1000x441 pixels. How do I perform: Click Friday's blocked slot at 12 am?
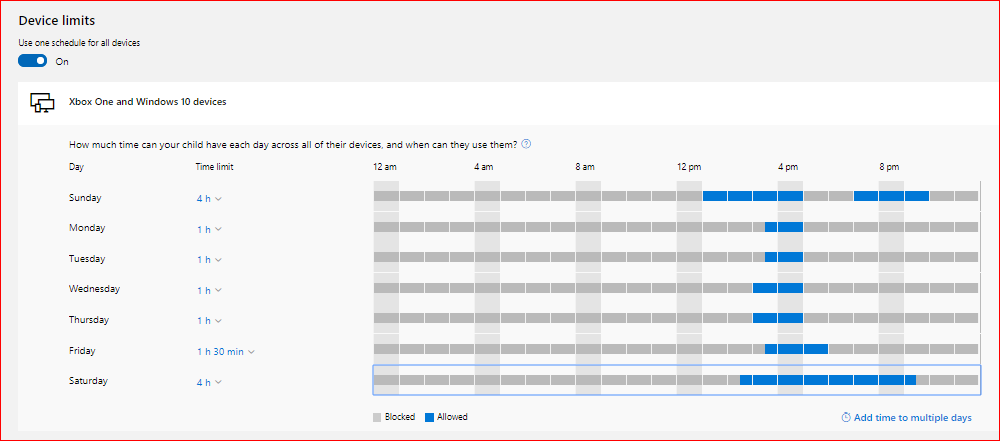point(386,349)
